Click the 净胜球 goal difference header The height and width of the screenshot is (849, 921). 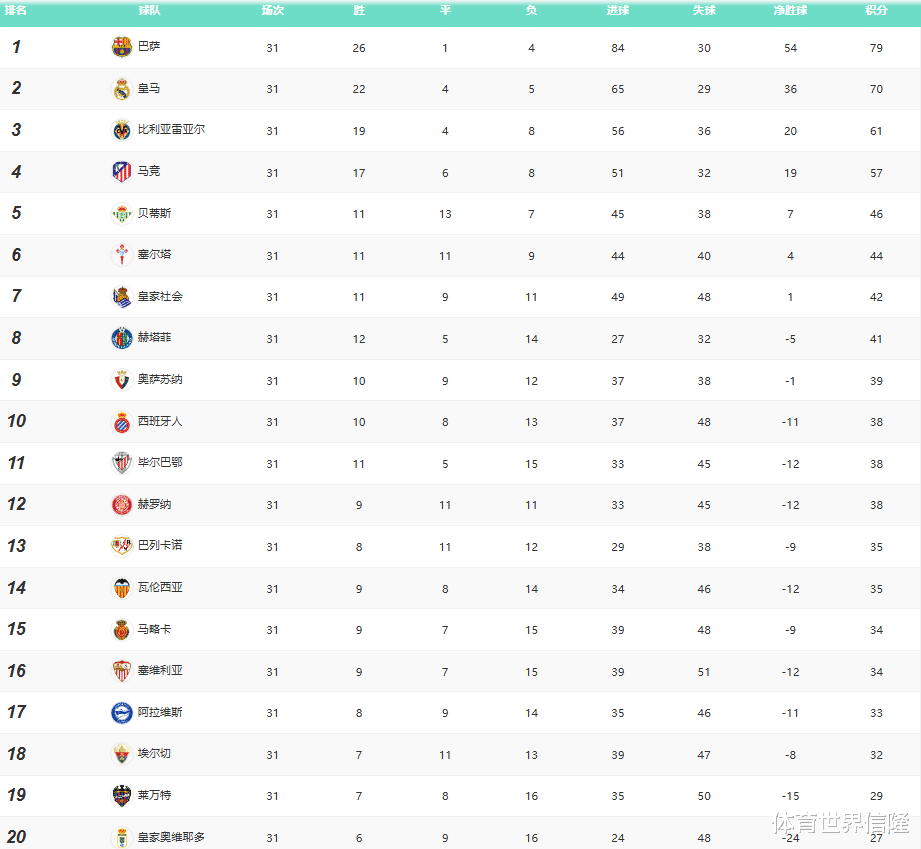point(790,11)
